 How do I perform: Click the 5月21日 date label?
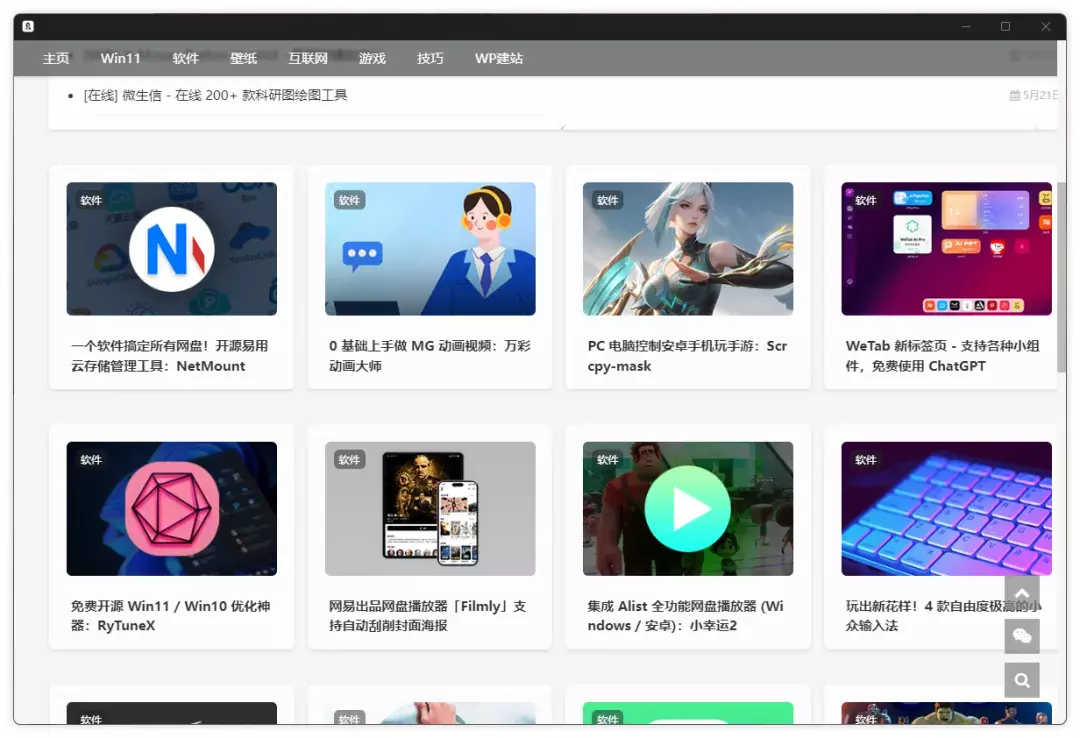pos(1033,95)
